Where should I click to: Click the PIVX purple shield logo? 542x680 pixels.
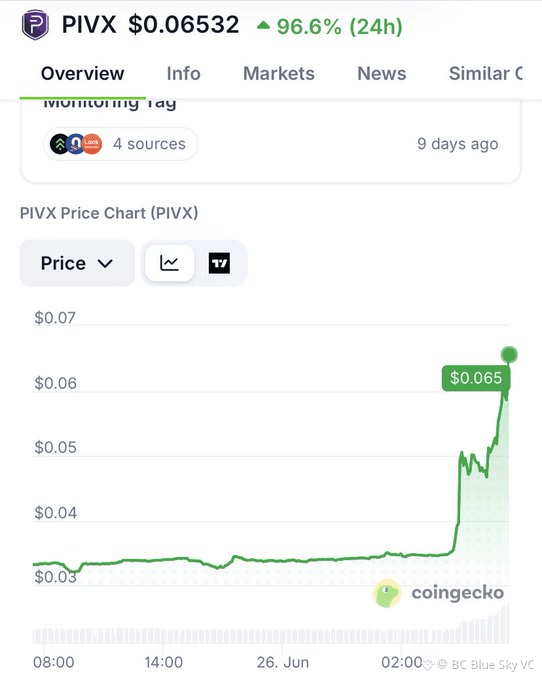pyautogui.click(x=35, y=25)
